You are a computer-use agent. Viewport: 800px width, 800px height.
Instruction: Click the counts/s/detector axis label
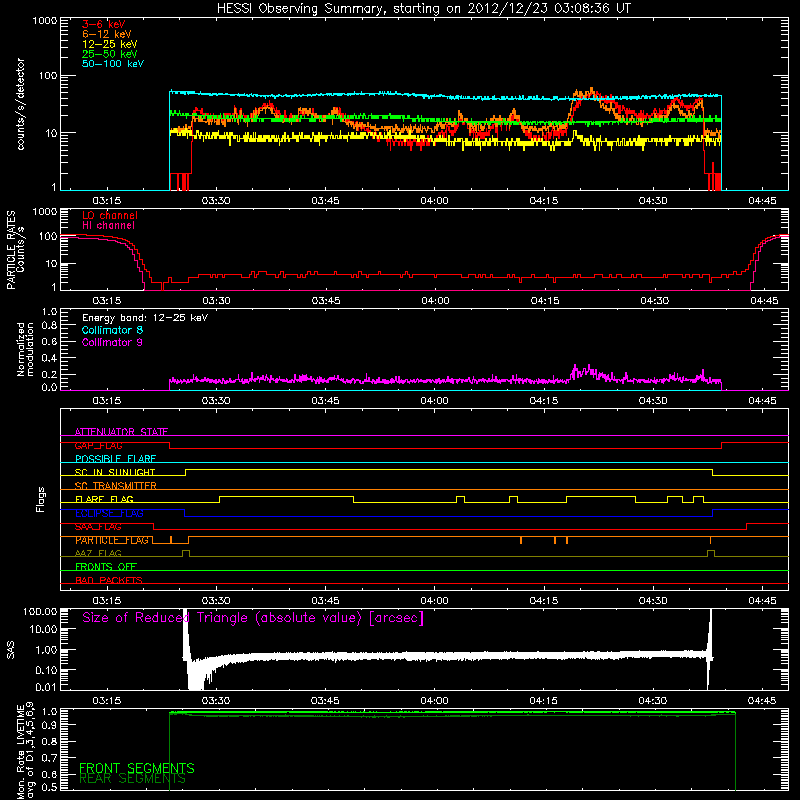pyautogui.click(x=20, y=104)
